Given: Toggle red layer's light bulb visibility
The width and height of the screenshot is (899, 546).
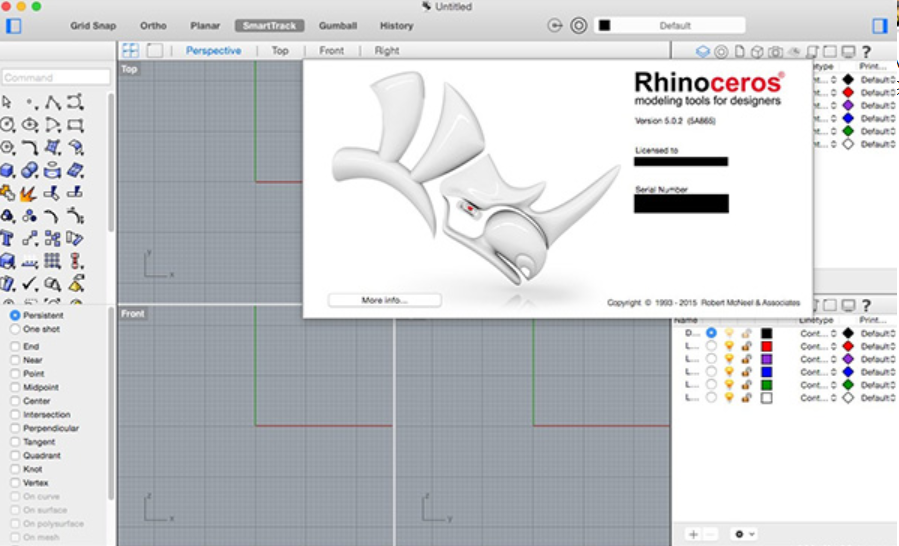Looking at the screenshot, I should (x=729, y=346).
